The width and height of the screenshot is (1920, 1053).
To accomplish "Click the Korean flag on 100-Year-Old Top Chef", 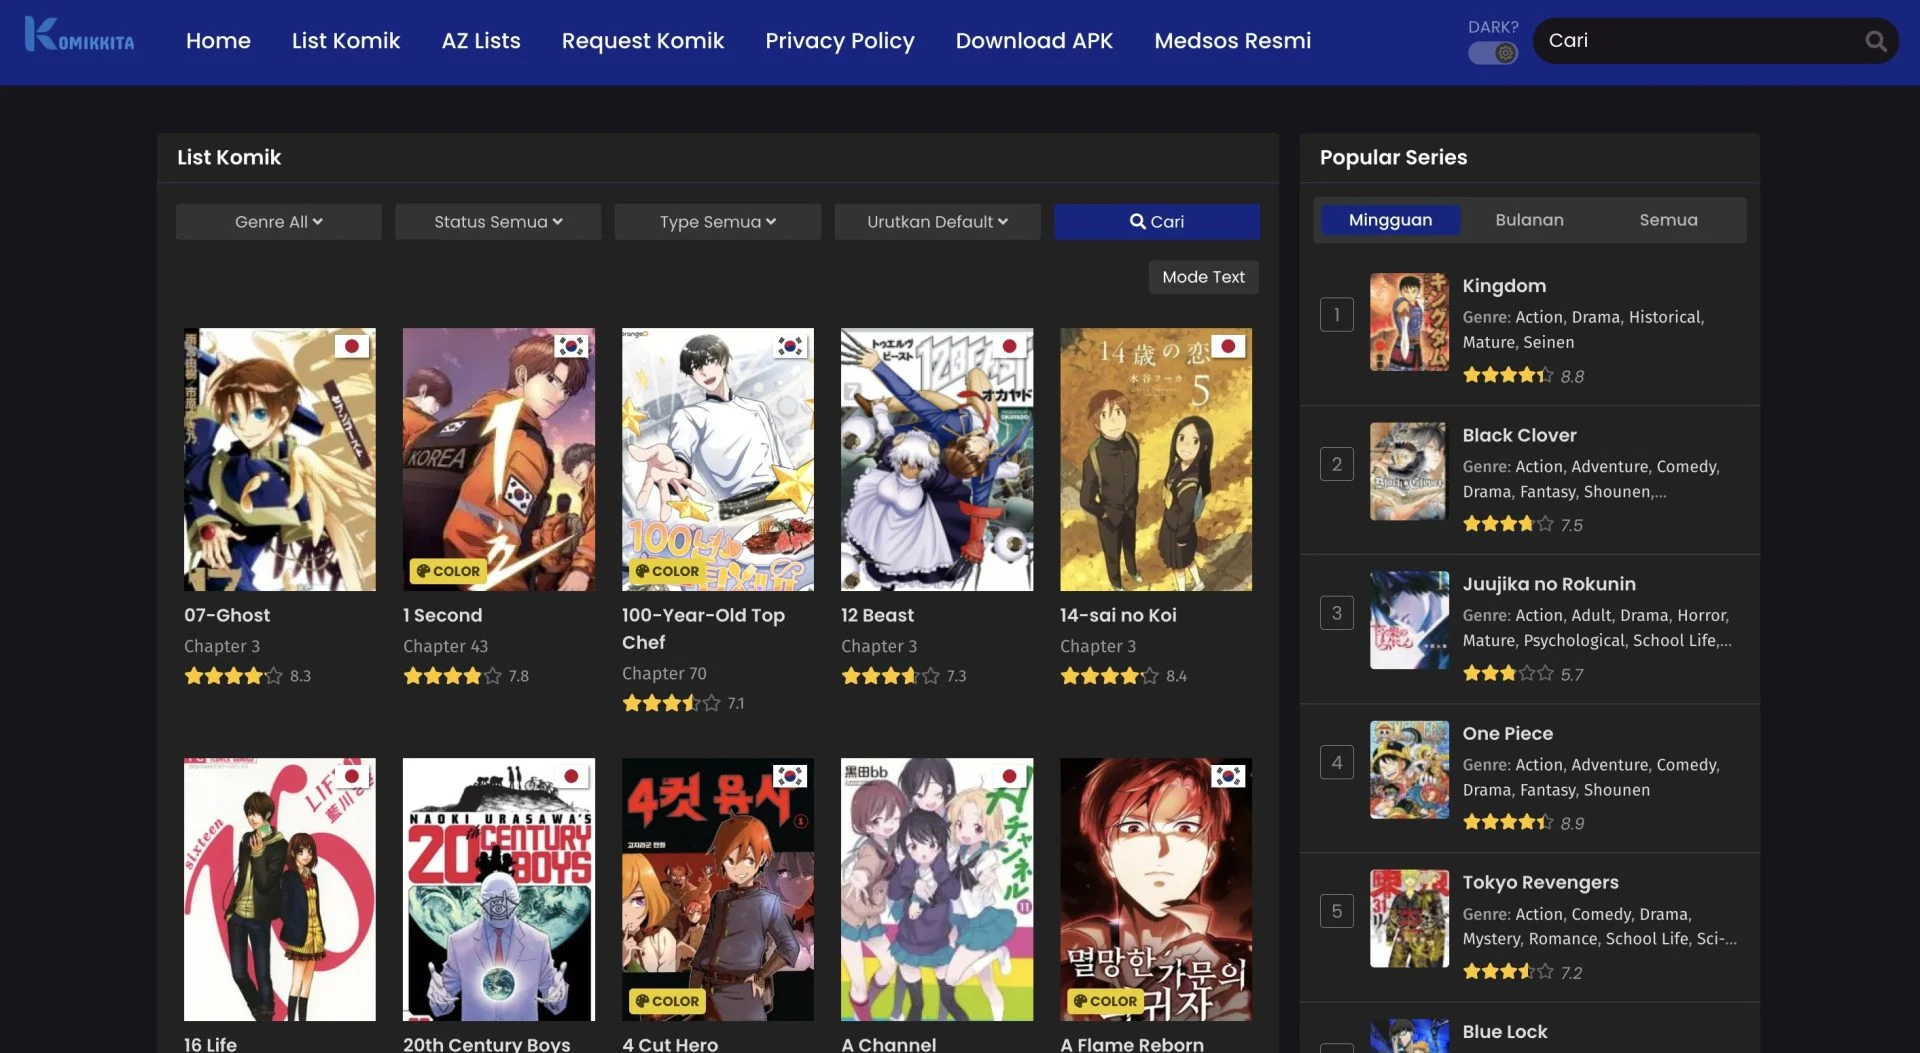I will click(x=790, y=346).
